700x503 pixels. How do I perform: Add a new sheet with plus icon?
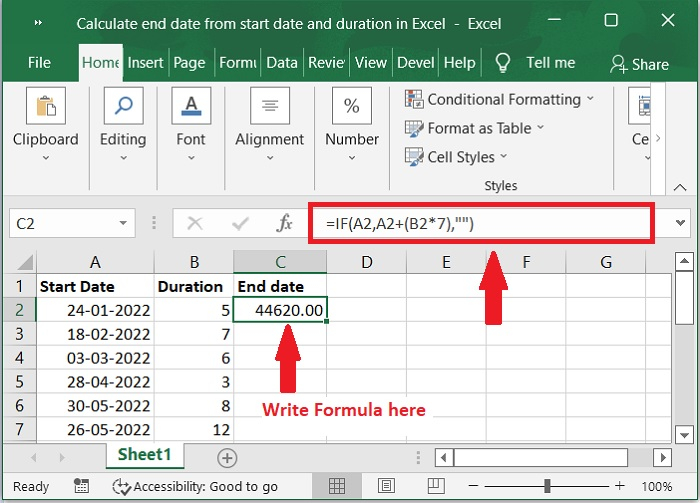click(x=227, y=458)
